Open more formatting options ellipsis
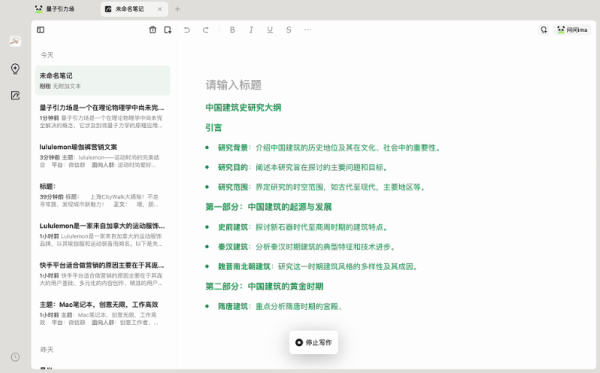The image size is (600, 373). click(x=307, y=30)
